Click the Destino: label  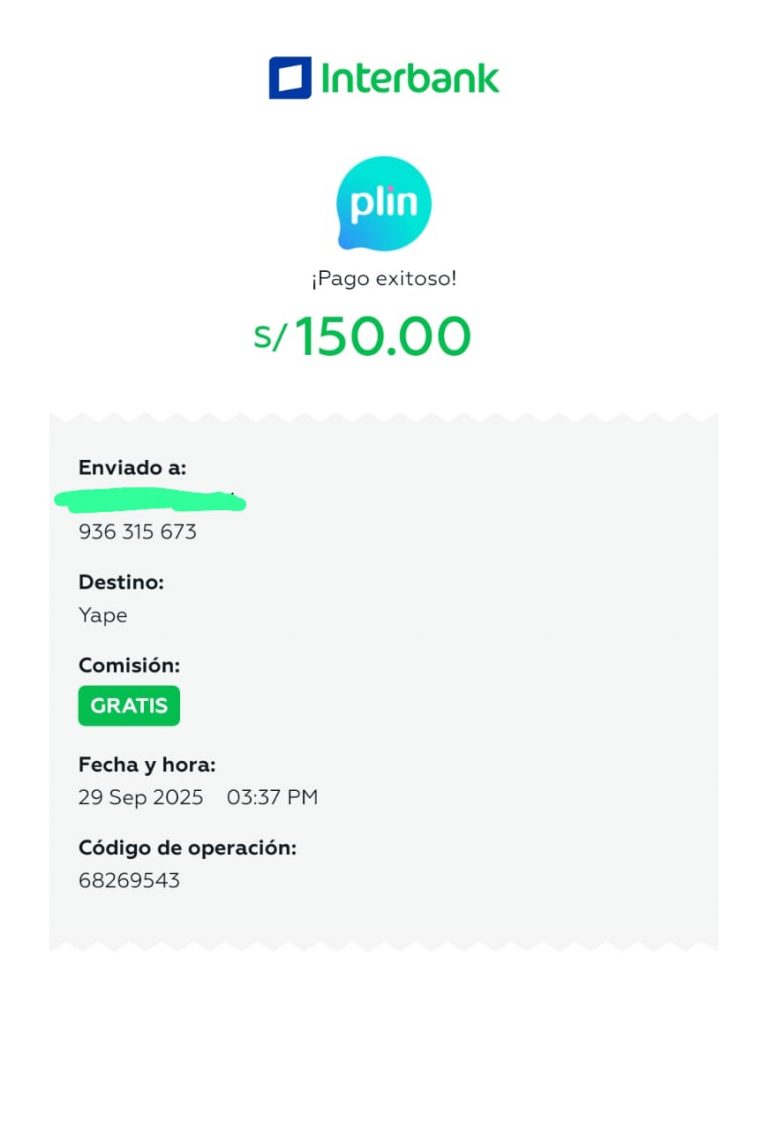click(121, 582)
